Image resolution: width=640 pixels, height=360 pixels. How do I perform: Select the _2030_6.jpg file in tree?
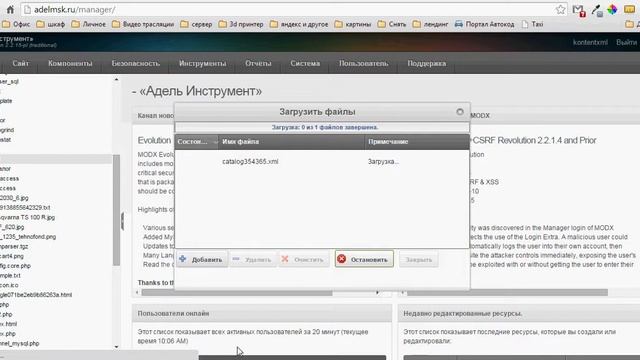coord(14,198)
